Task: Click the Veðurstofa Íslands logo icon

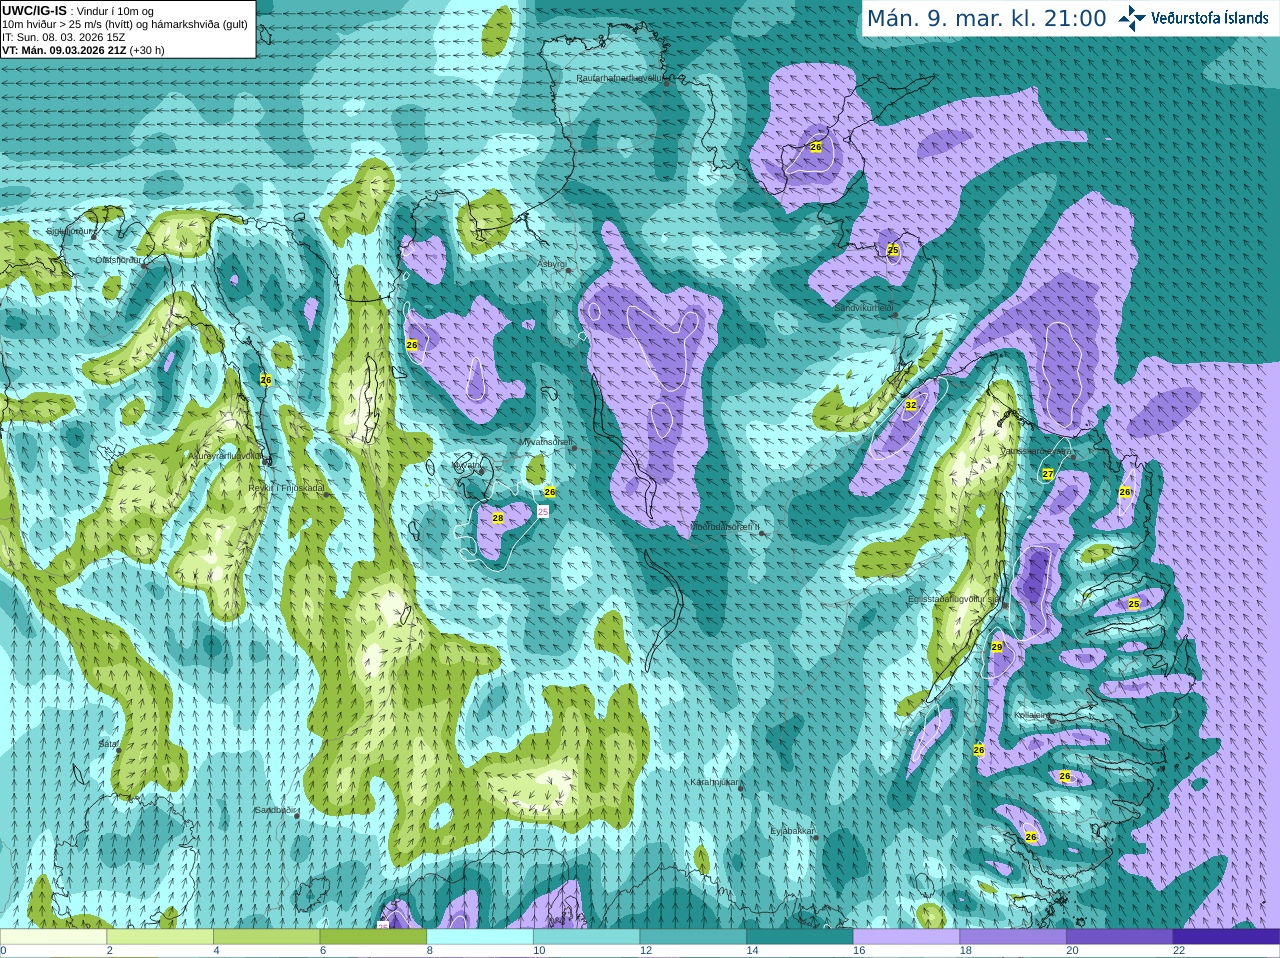Action: tap(1132, 17)
